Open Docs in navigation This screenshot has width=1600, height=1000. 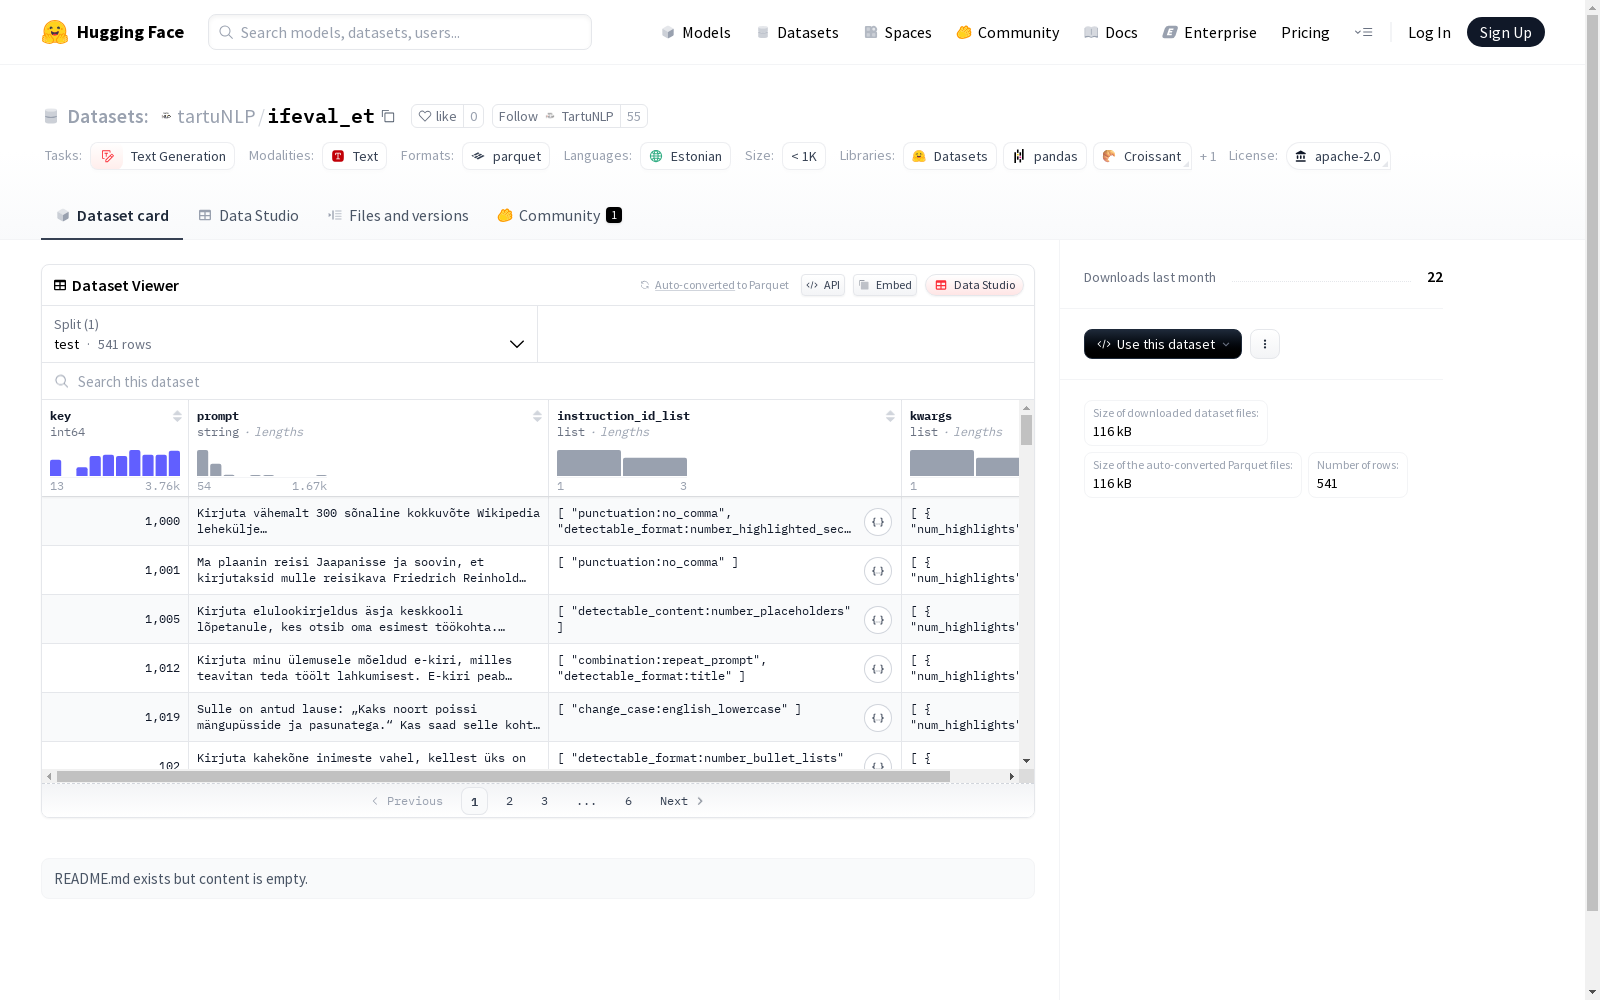click(1111, 32)
